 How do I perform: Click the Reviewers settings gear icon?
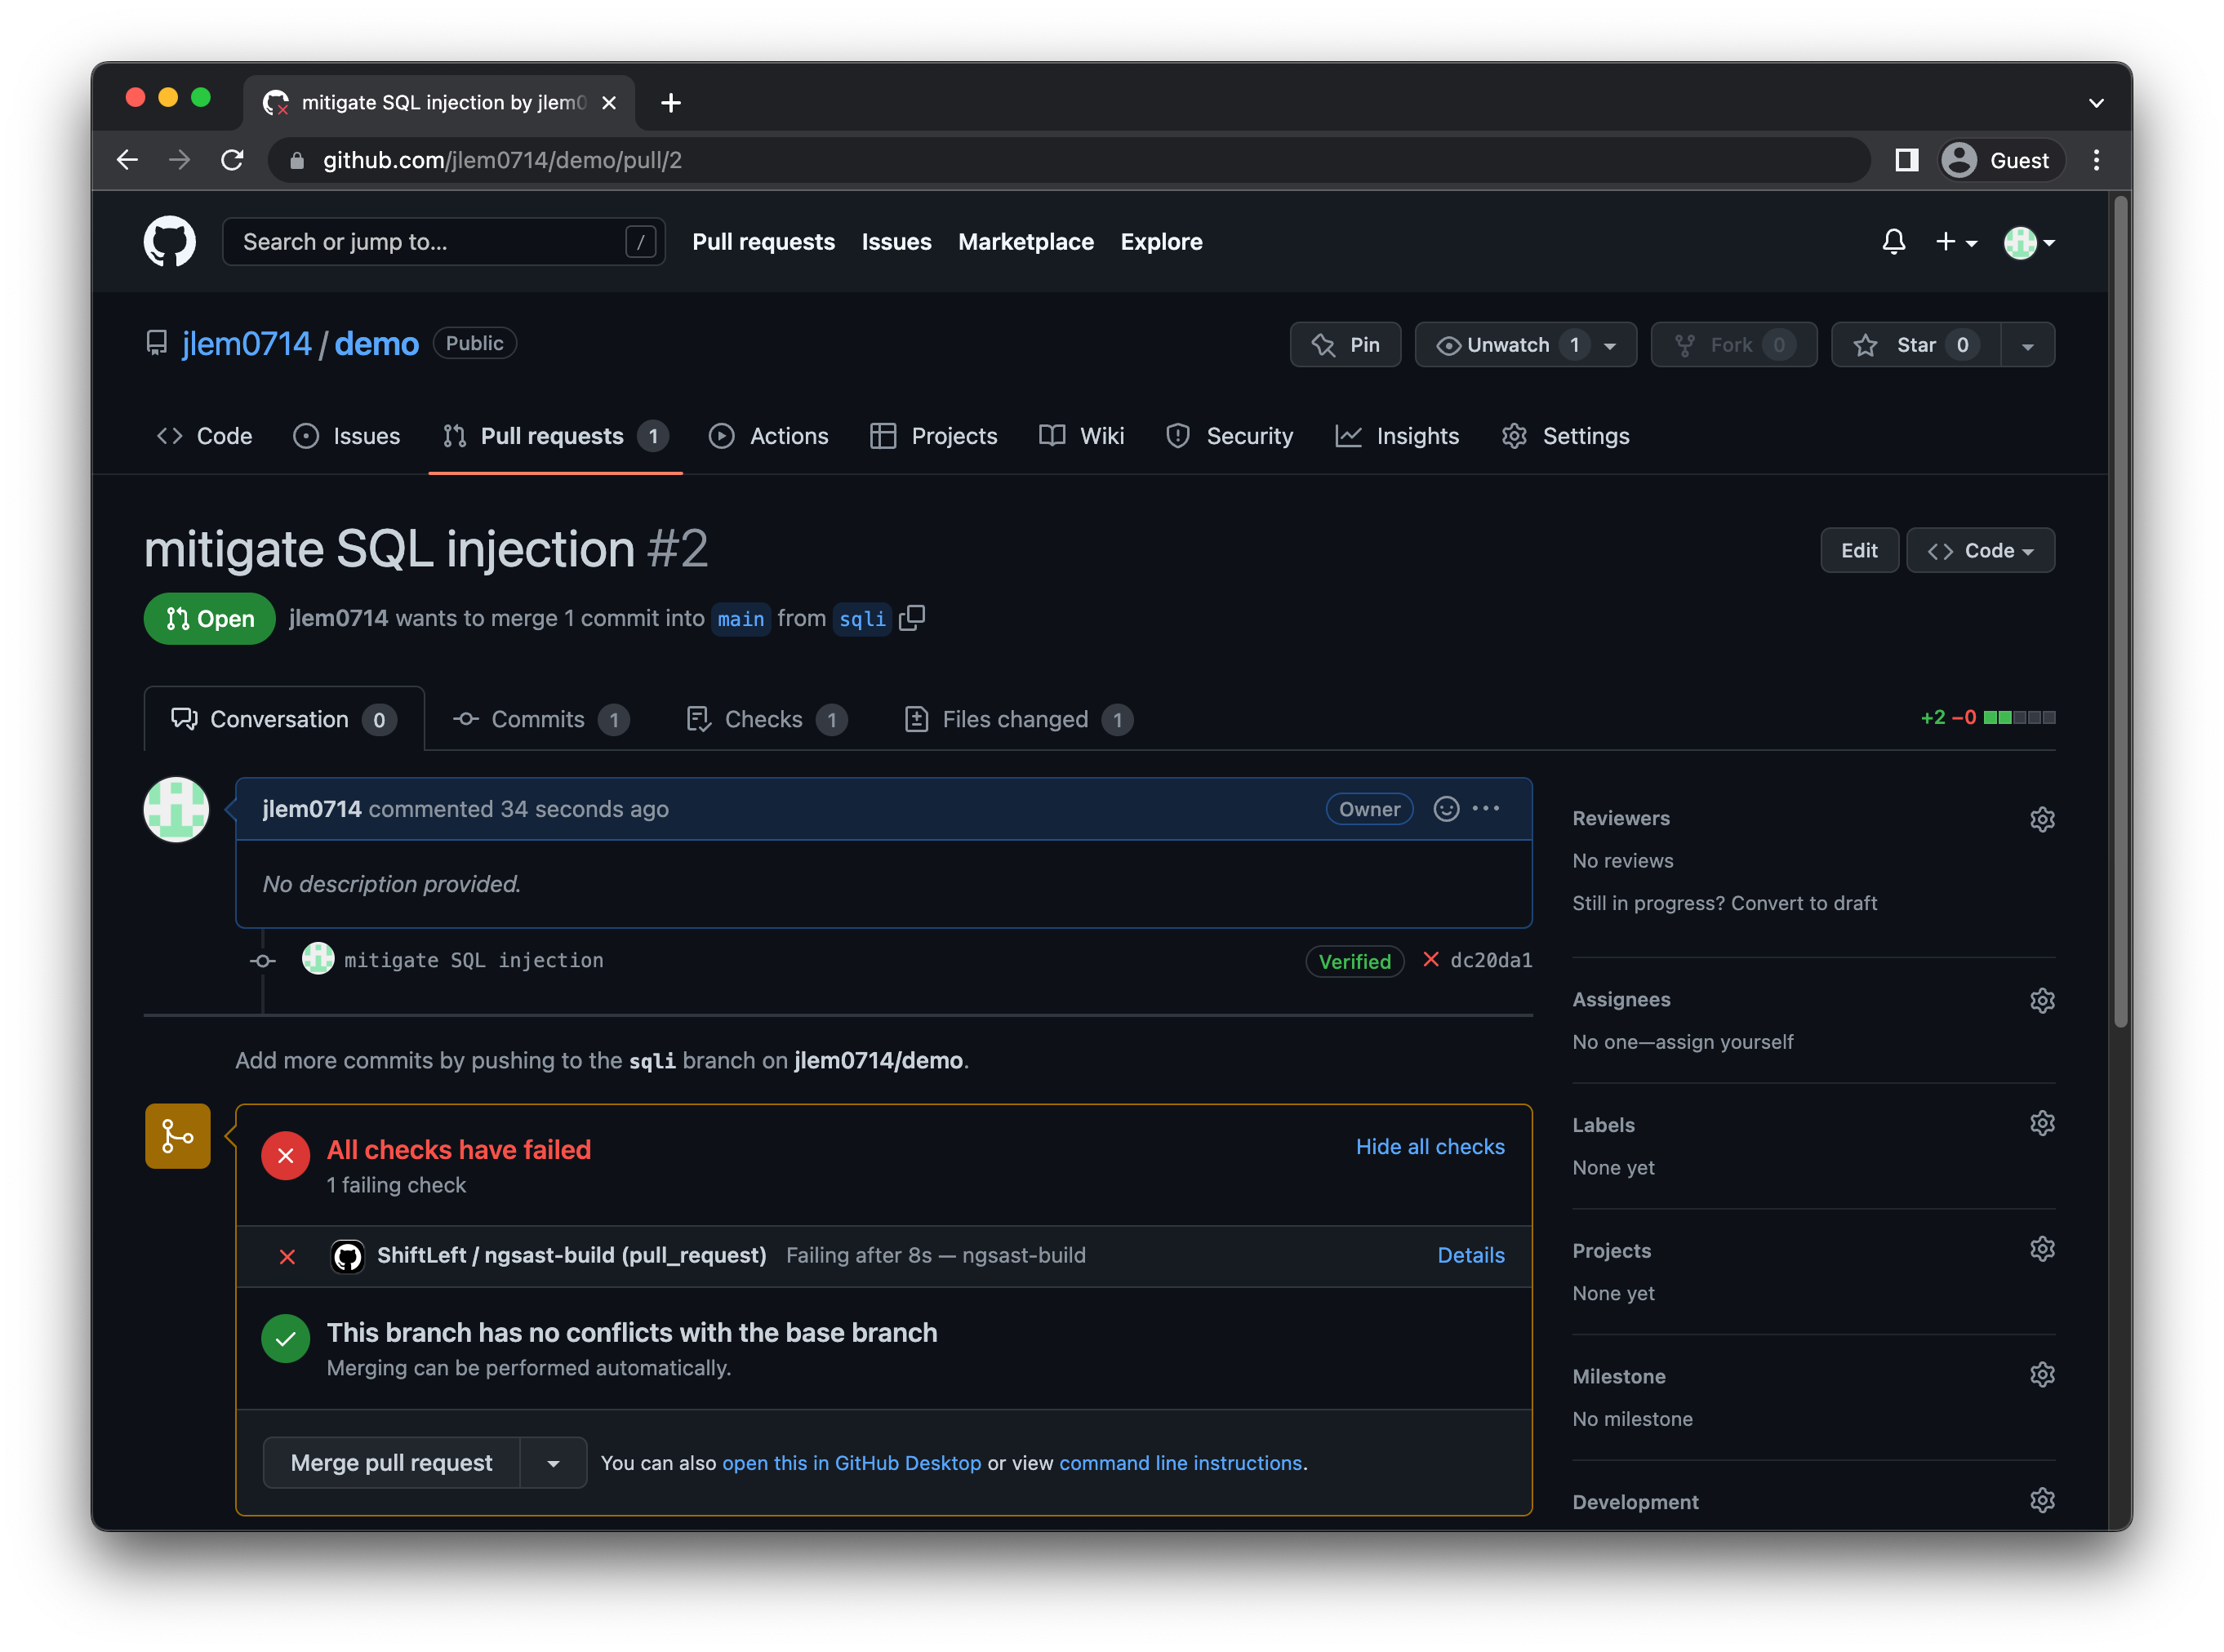tap(2042, 819)
